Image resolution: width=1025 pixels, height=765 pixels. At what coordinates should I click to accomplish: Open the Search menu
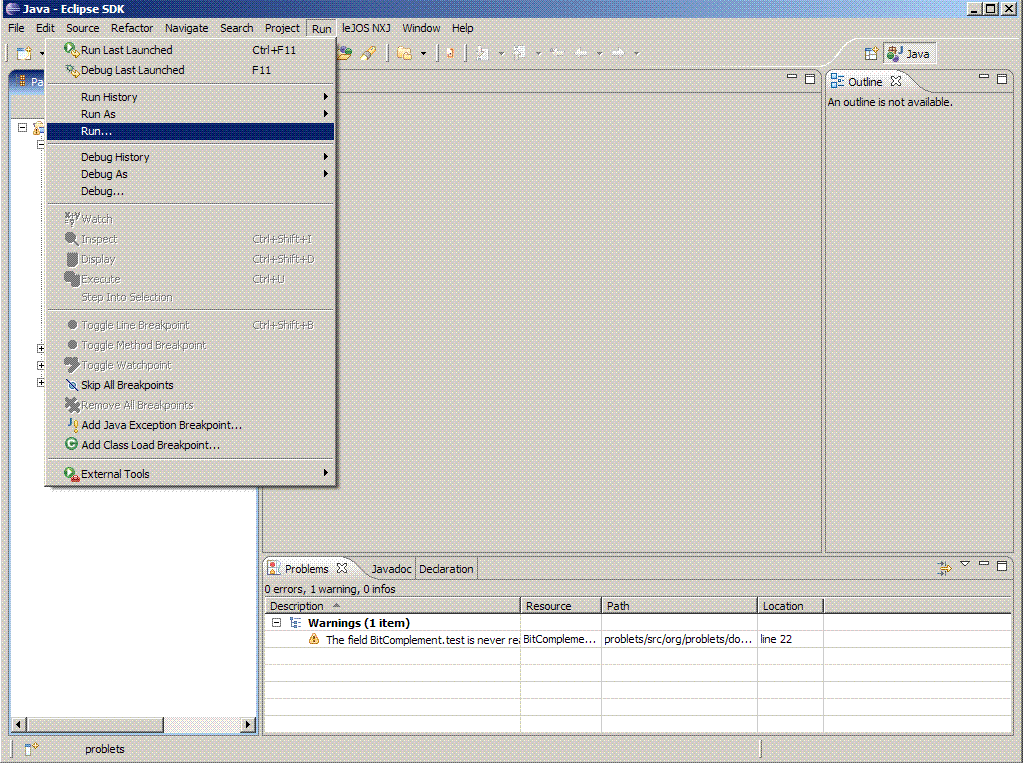coord(236,28)
